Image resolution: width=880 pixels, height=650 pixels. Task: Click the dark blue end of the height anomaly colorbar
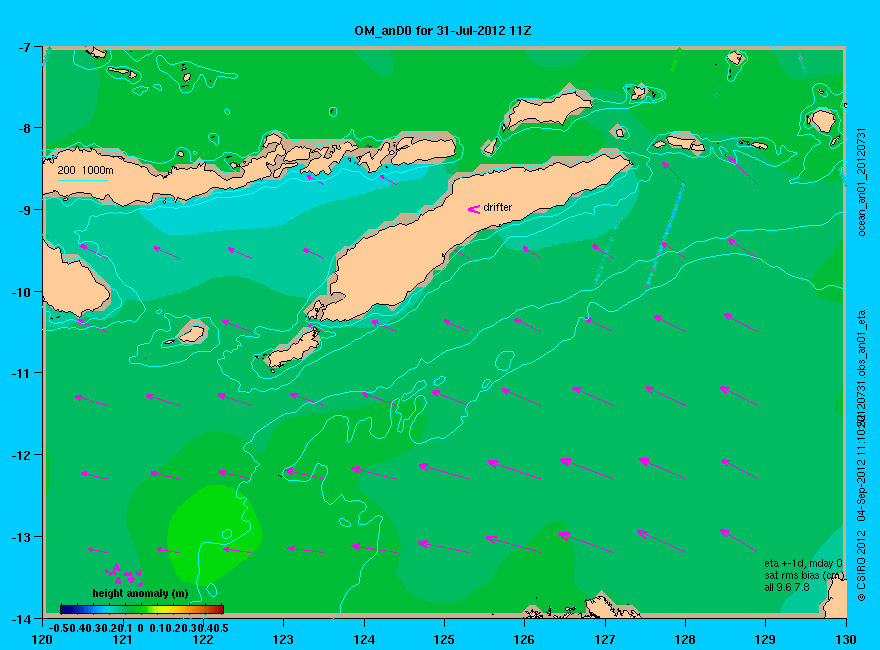pos(65,609)
